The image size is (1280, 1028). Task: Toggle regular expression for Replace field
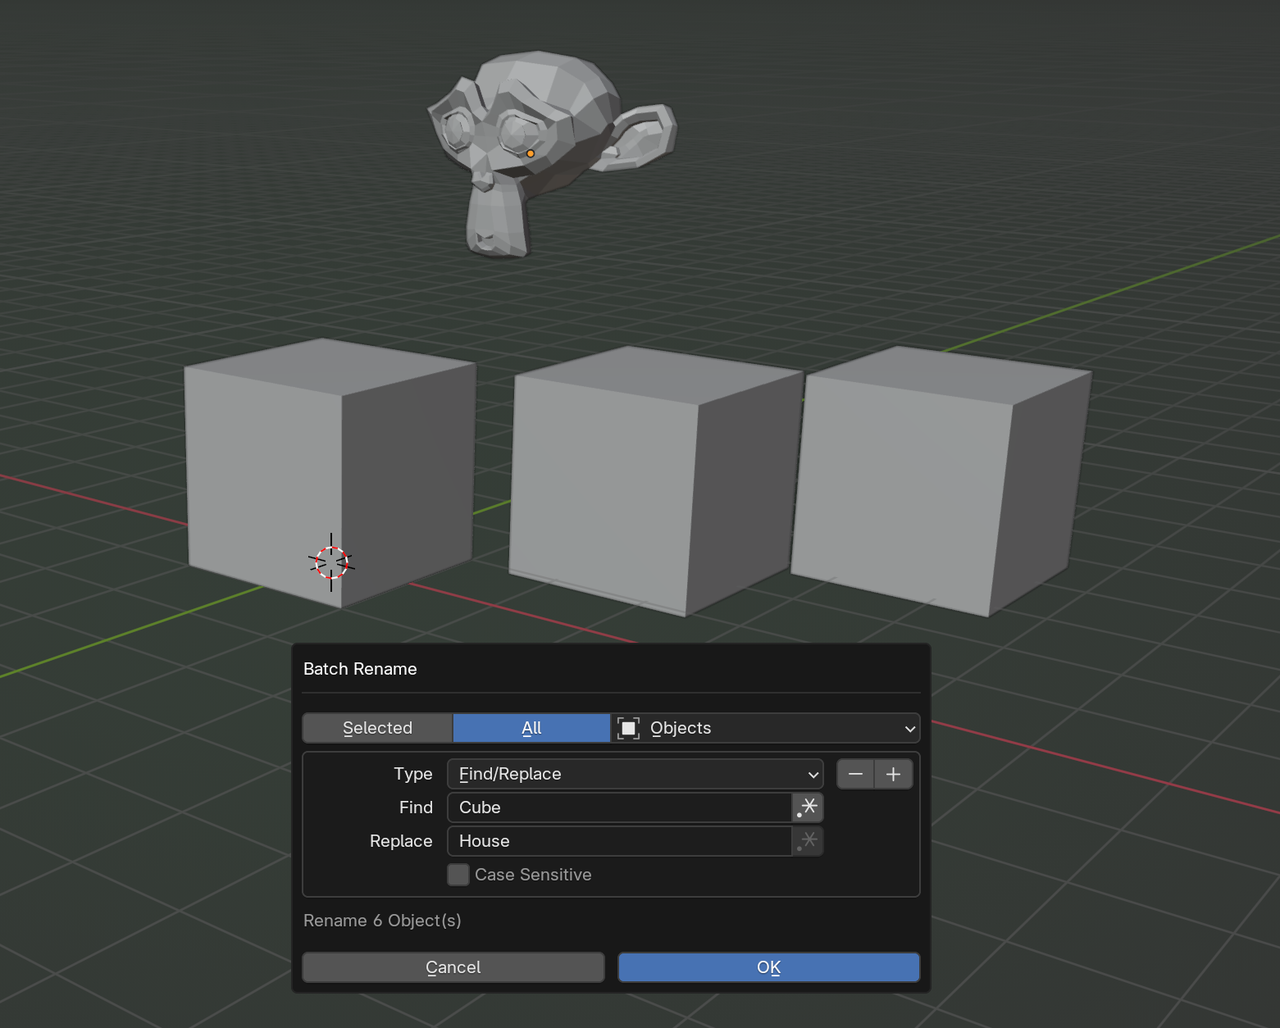tap(808, 841)
